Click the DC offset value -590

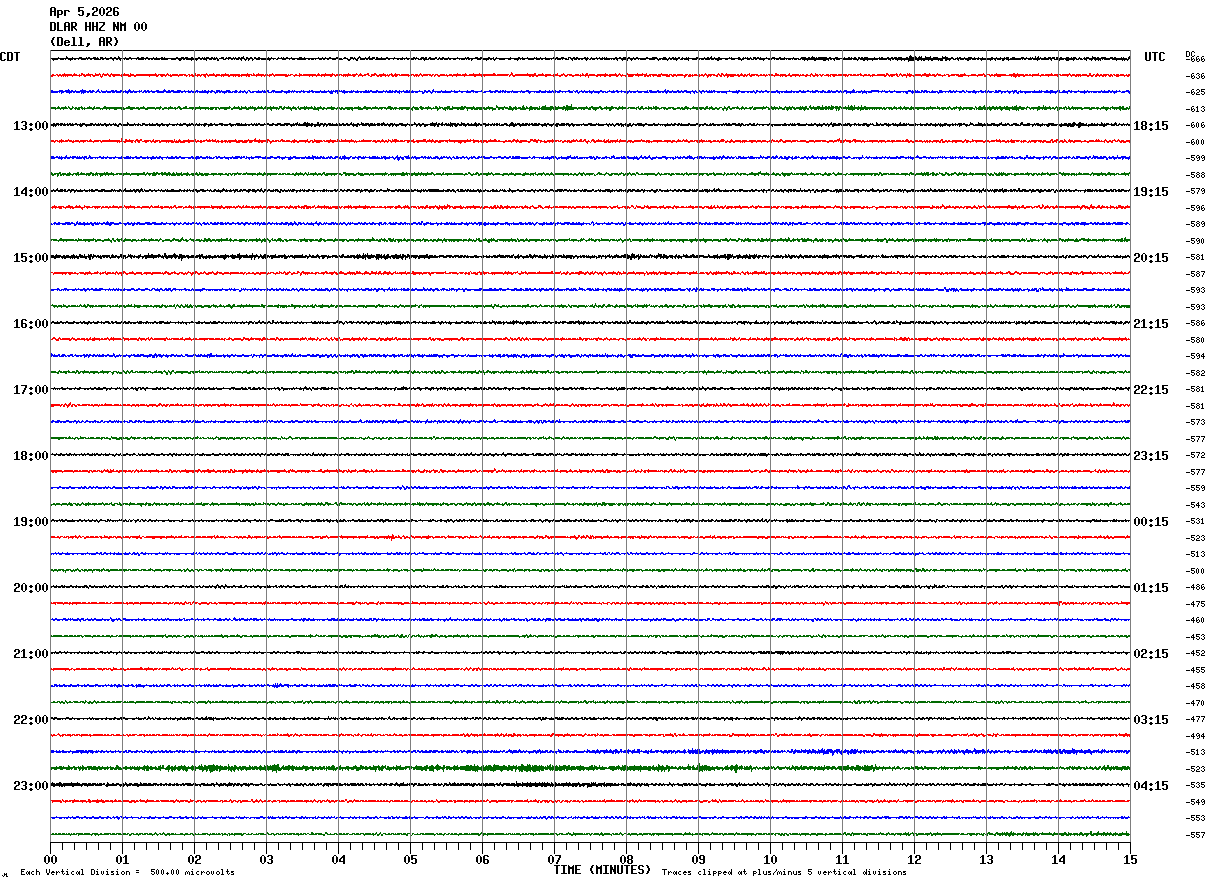point(1195,241)
